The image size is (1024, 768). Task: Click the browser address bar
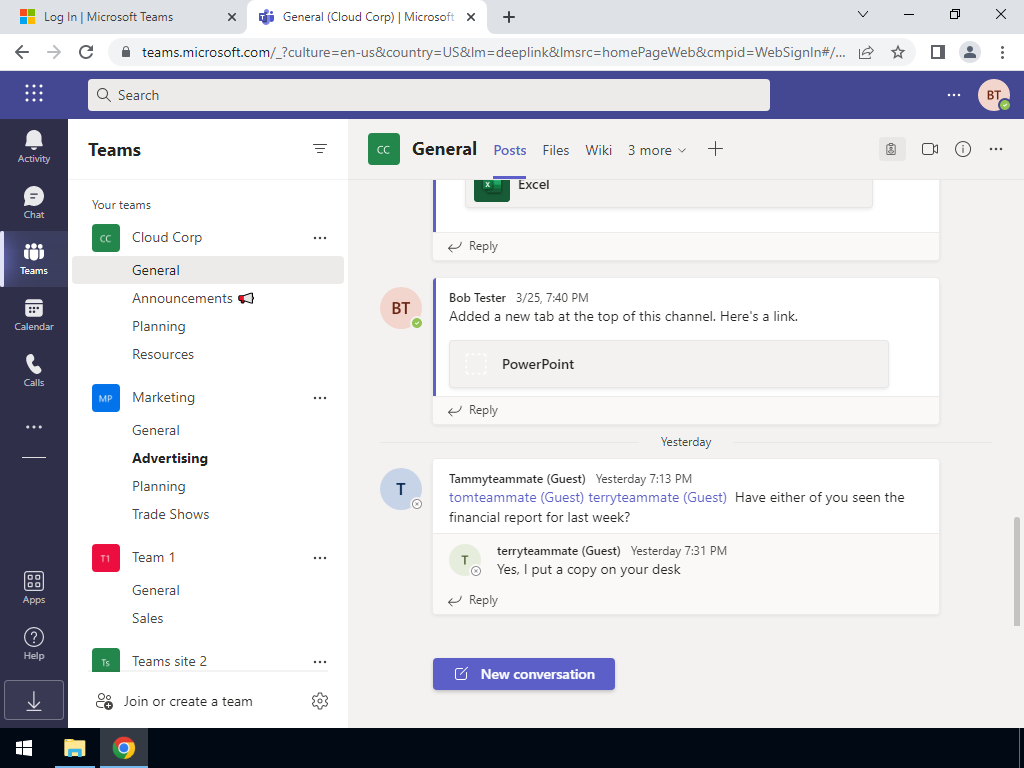(493, 52)
